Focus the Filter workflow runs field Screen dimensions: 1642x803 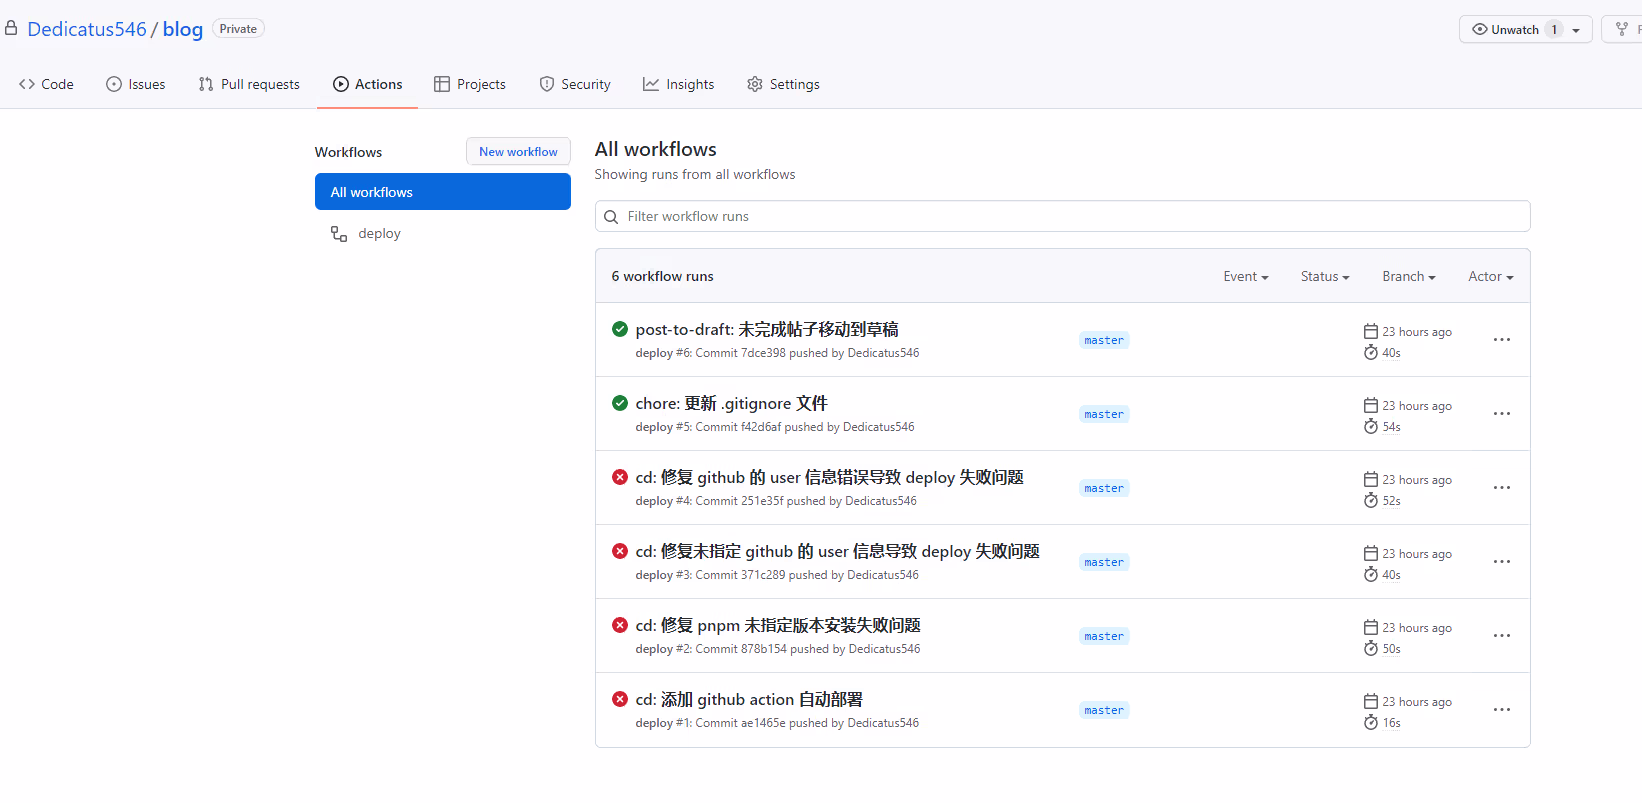point(1062,216)
